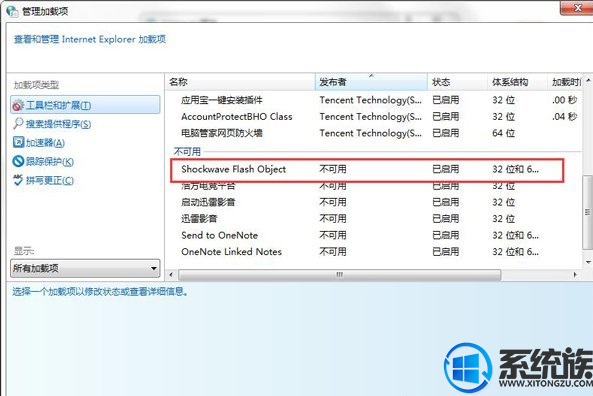Viewport: 593px width, 396px height.
Task: Select the Send to OneNote row
Action: click(374, 235)
